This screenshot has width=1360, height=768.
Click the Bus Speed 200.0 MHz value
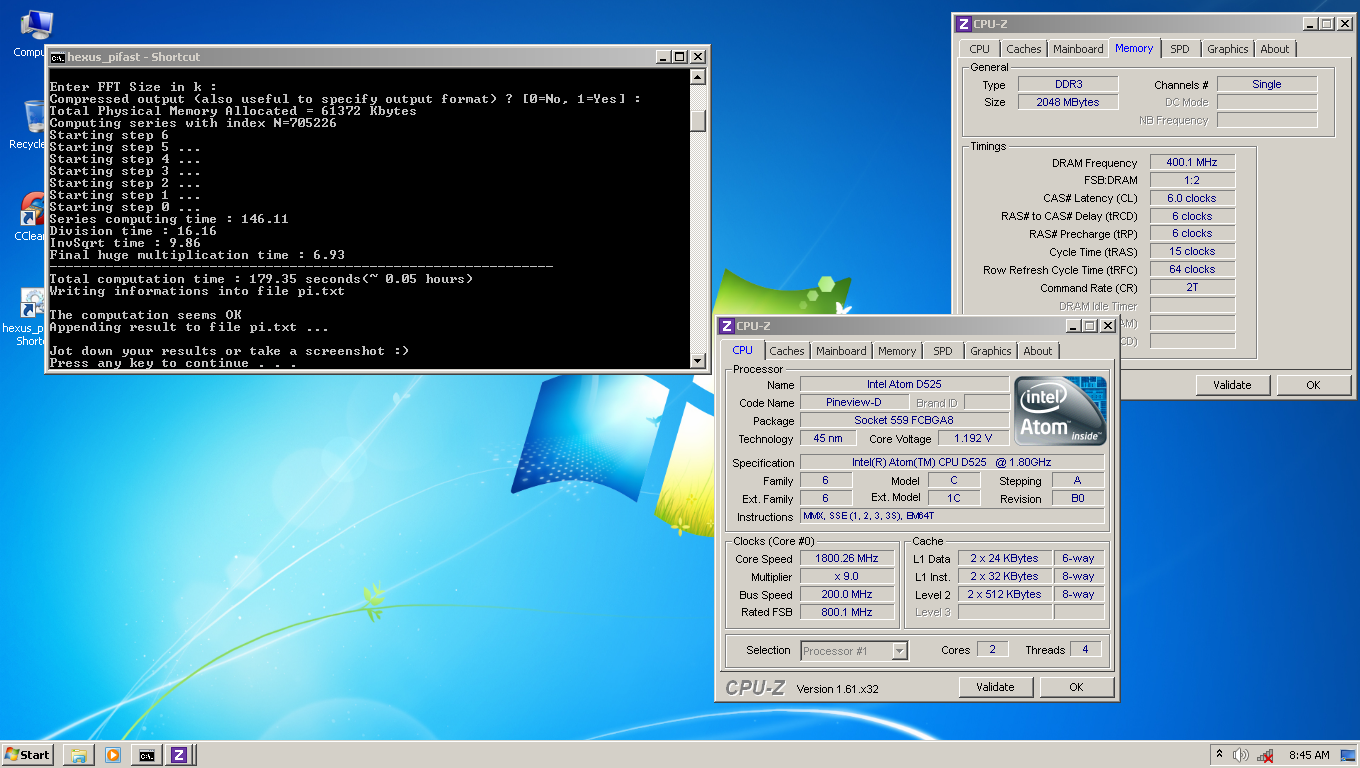point(848,595)
